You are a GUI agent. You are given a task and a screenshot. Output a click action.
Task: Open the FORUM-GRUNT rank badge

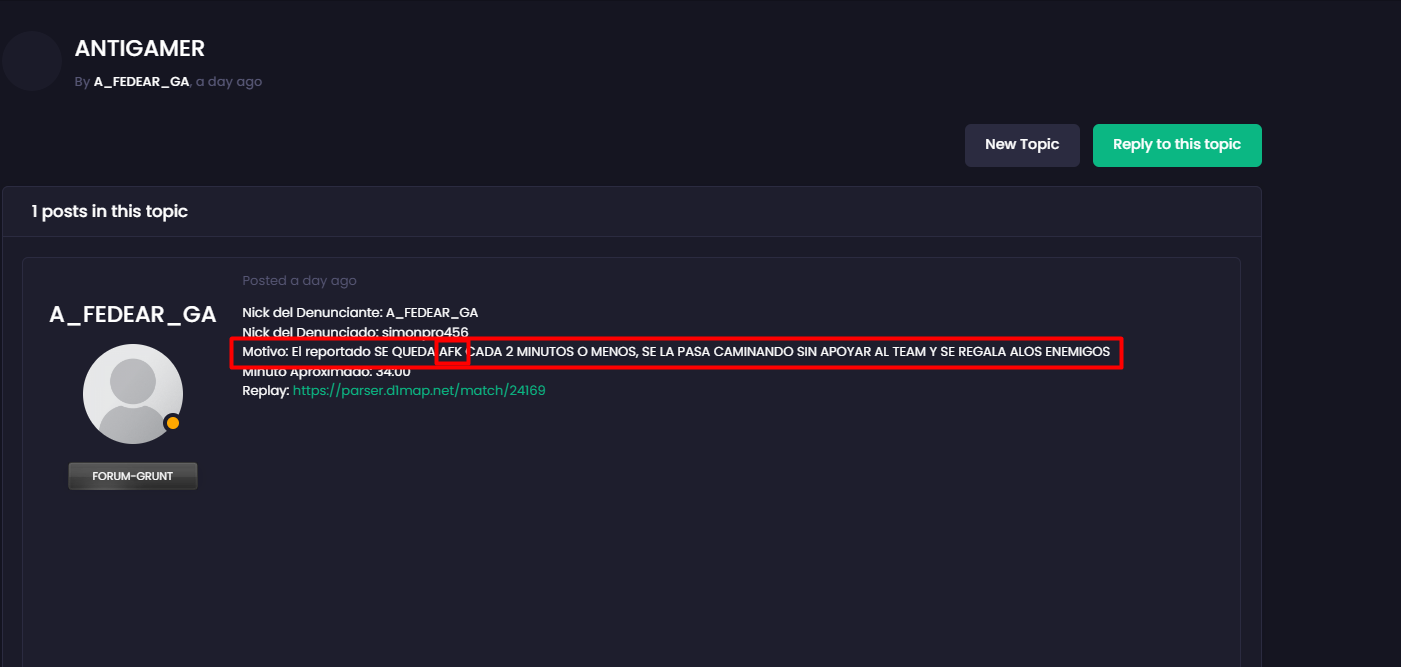pyautogui.click(x=133, y=476)
